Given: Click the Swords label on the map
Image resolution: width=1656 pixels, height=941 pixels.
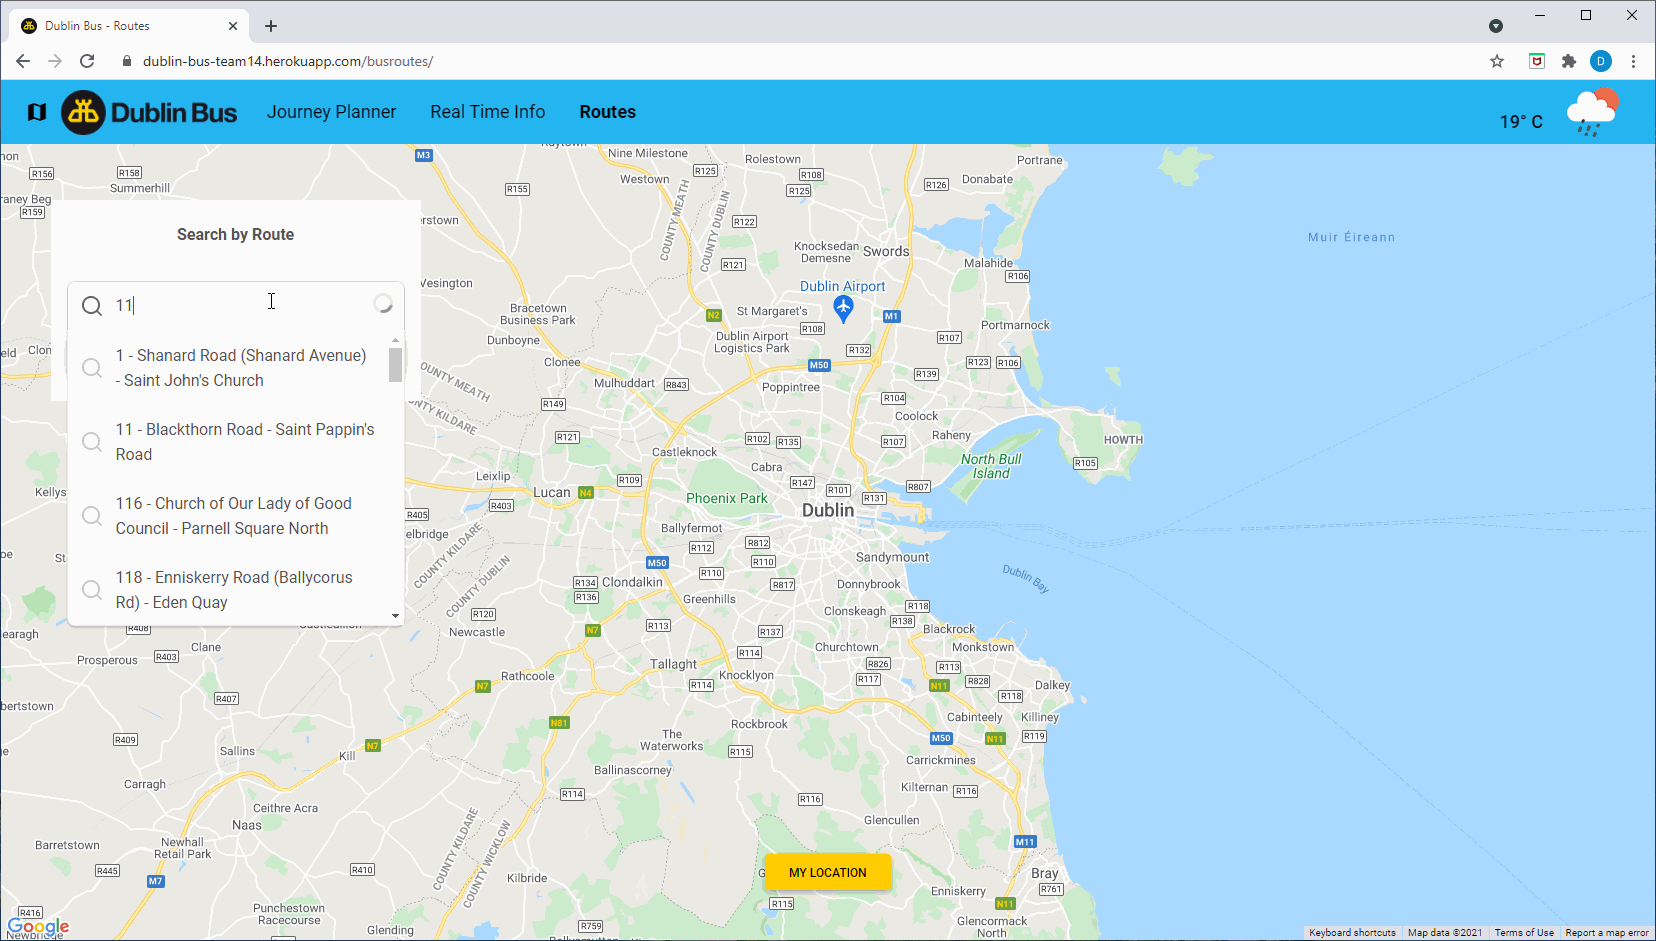Looking at the screenshot, I should coord(886,251).
